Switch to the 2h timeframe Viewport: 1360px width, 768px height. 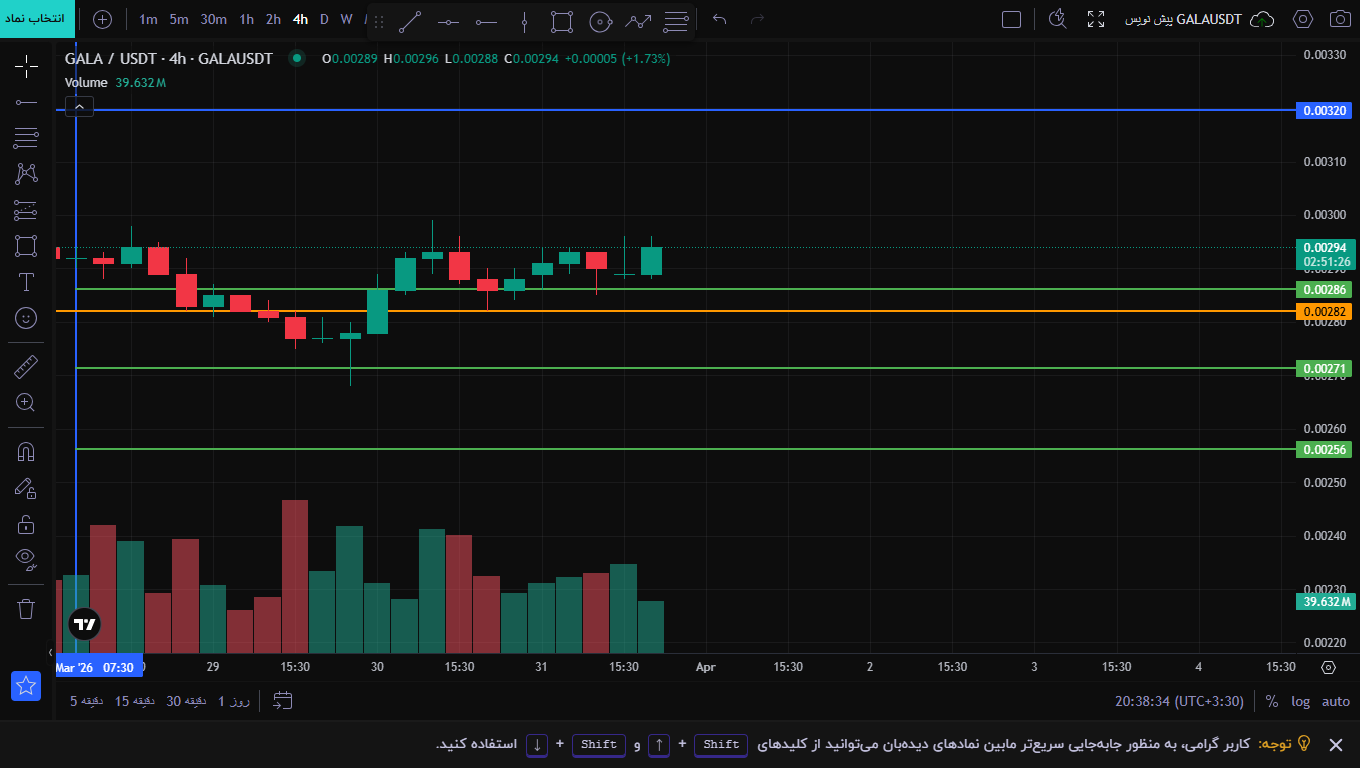[273, 19]
